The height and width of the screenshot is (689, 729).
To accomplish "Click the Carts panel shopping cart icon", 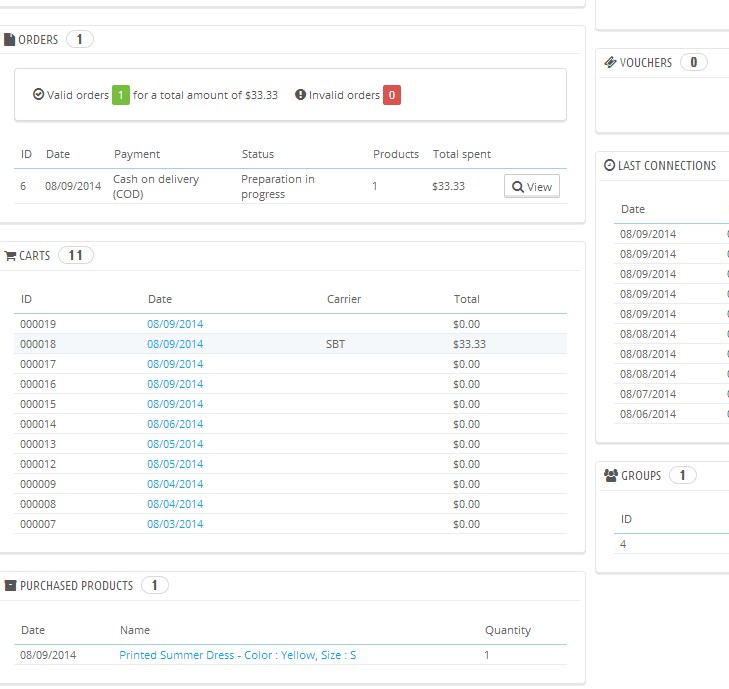I will [10, 256].
